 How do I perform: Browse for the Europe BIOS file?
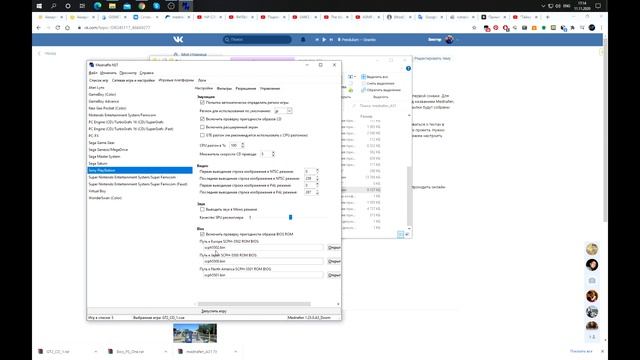point(334,248)
